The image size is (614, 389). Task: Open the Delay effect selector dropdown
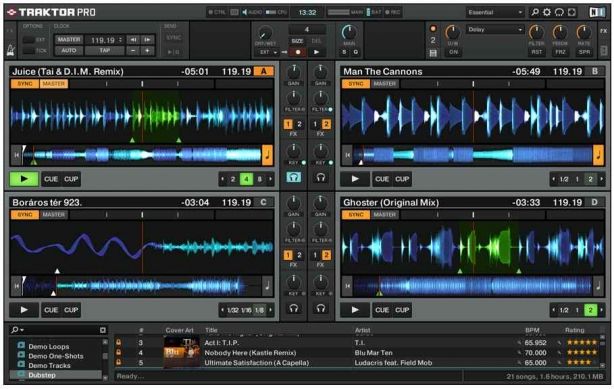point(495,29)
